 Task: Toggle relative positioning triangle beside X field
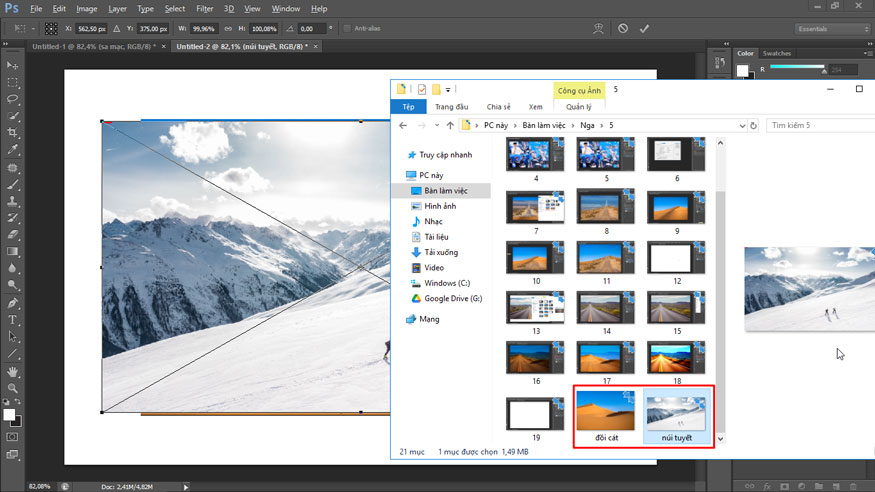(118, 29)
